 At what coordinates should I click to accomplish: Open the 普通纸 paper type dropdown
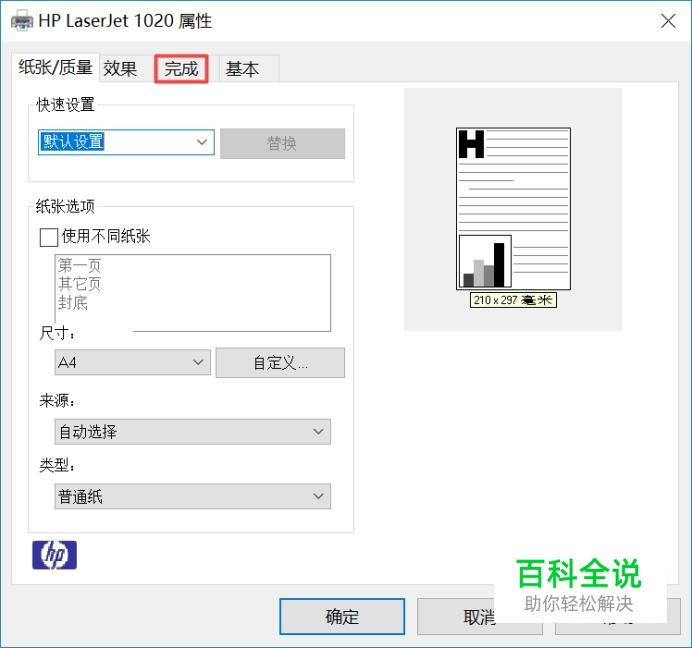click(192, 496)
